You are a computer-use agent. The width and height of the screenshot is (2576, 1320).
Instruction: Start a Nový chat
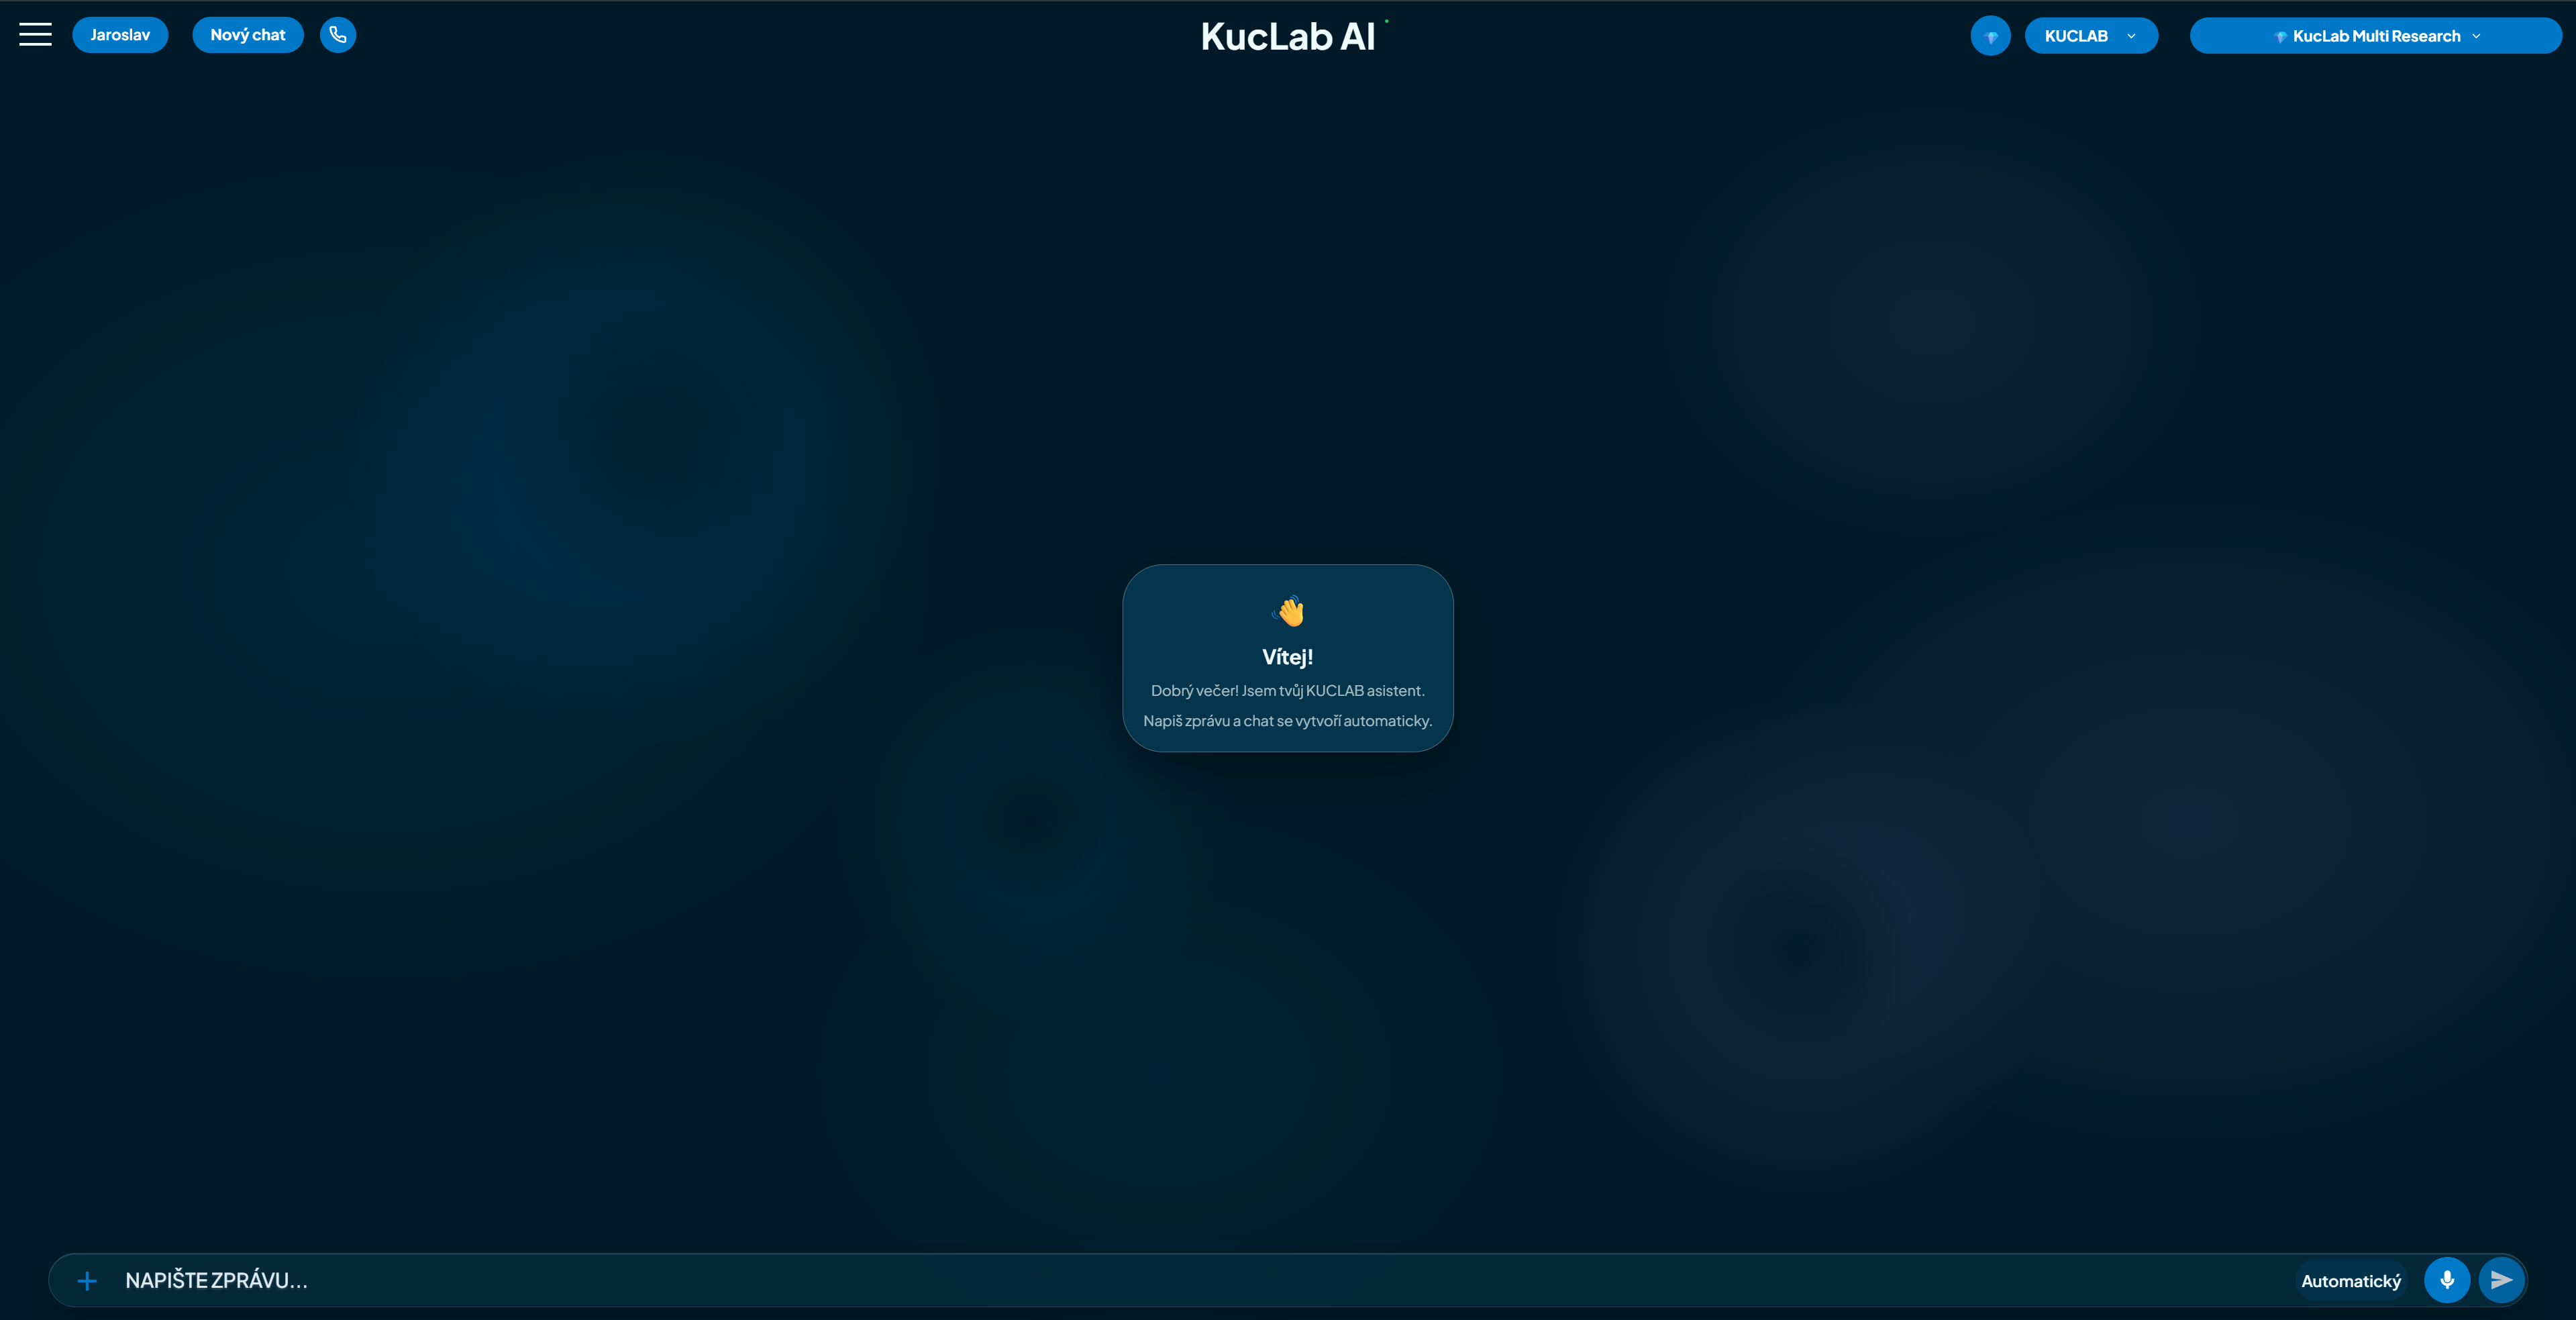(x=248, y=35)
